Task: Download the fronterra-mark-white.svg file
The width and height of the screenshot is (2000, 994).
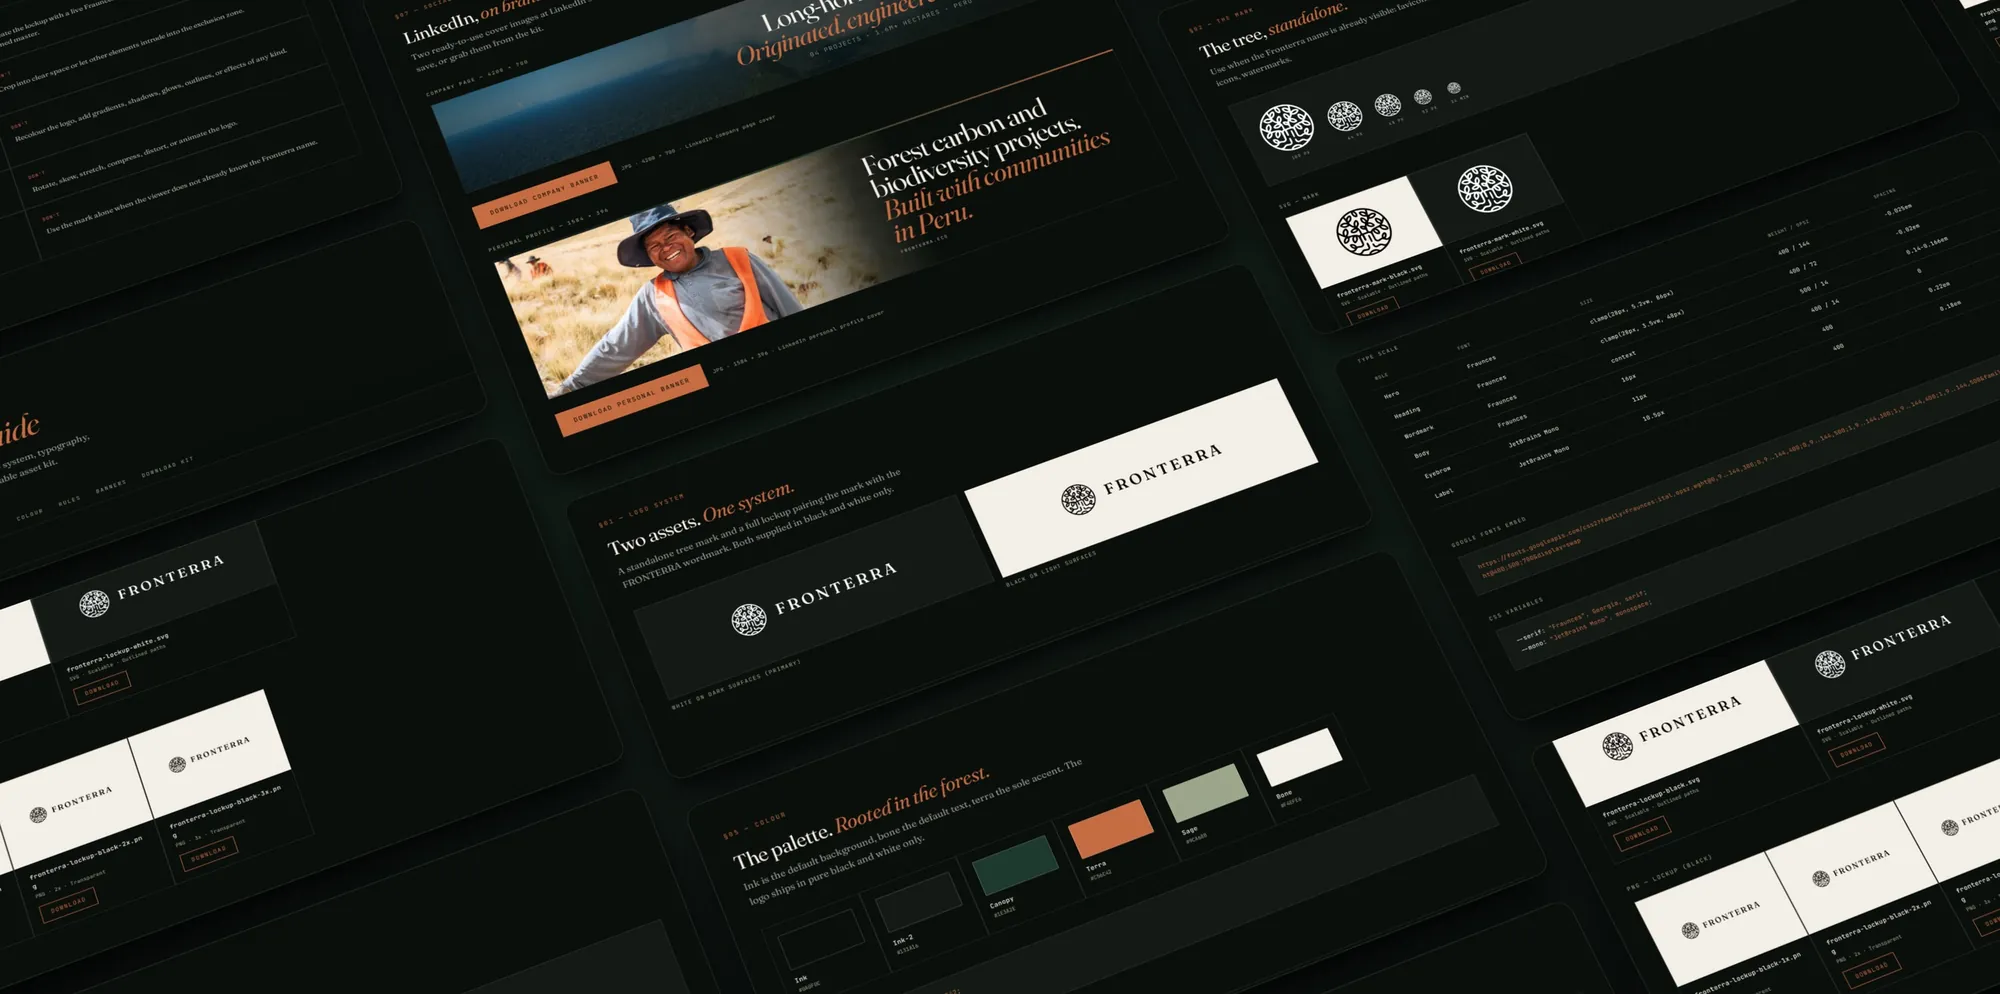Action: [1494, 266]
